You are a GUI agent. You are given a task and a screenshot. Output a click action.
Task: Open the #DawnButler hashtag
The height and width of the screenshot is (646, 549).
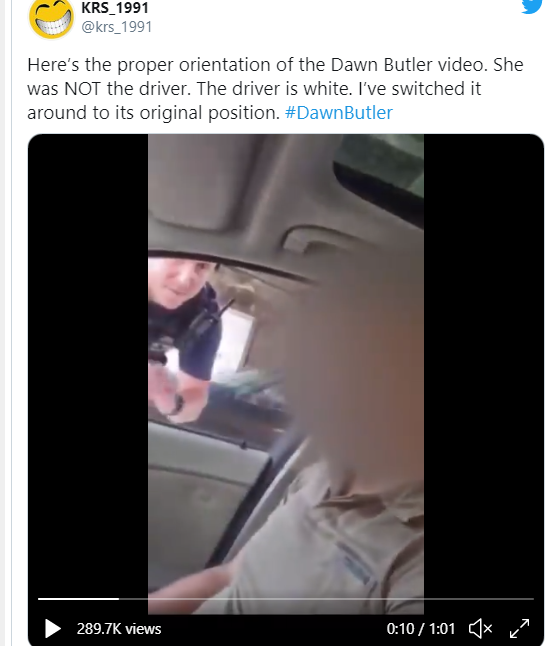coord(339,112)
